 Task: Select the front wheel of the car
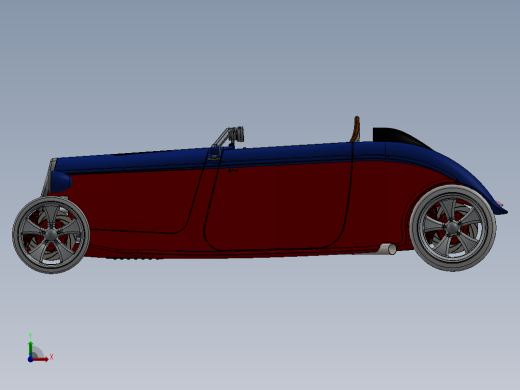click(51, 235)
